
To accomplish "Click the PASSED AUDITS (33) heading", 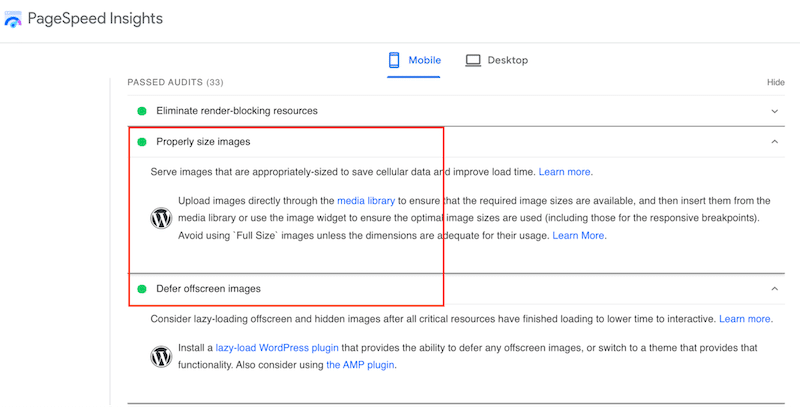I will coord(175,82).
